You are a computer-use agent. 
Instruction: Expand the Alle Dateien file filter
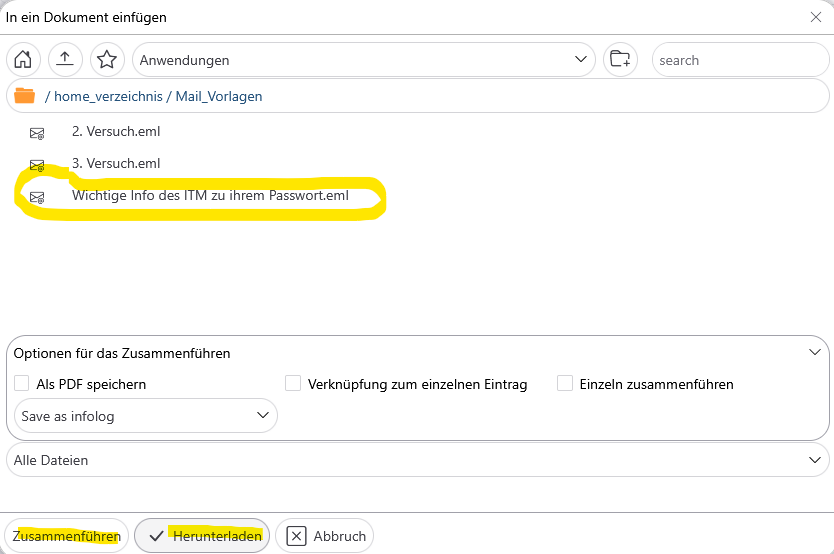[x=417, y=460]
